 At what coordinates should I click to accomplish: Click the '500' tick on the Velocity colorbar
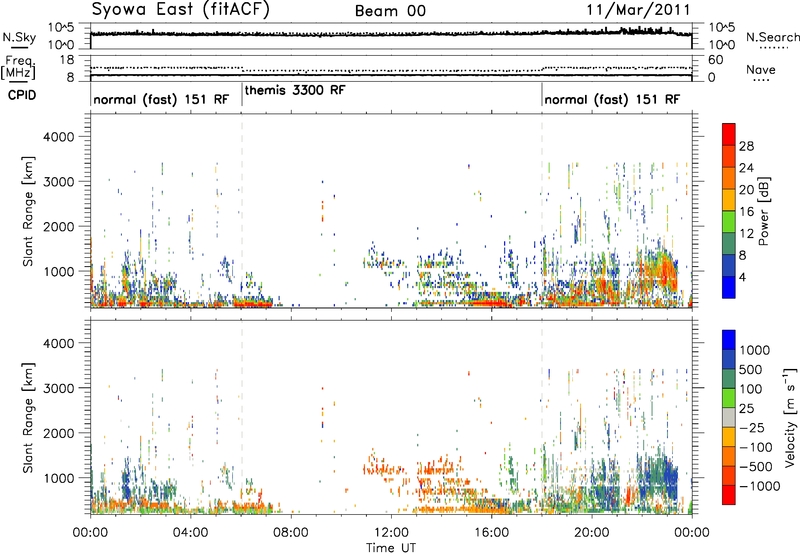point(751,370)
